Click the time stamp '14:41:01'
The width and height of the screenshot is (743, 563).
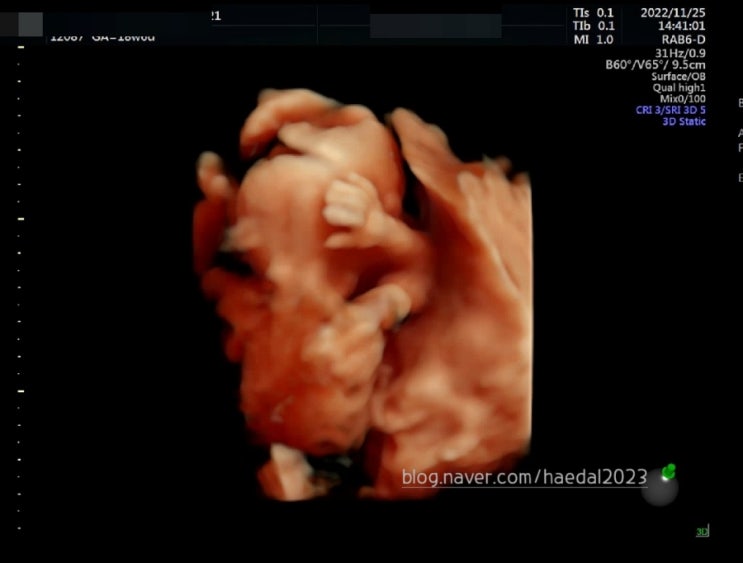tap(681, 26)
